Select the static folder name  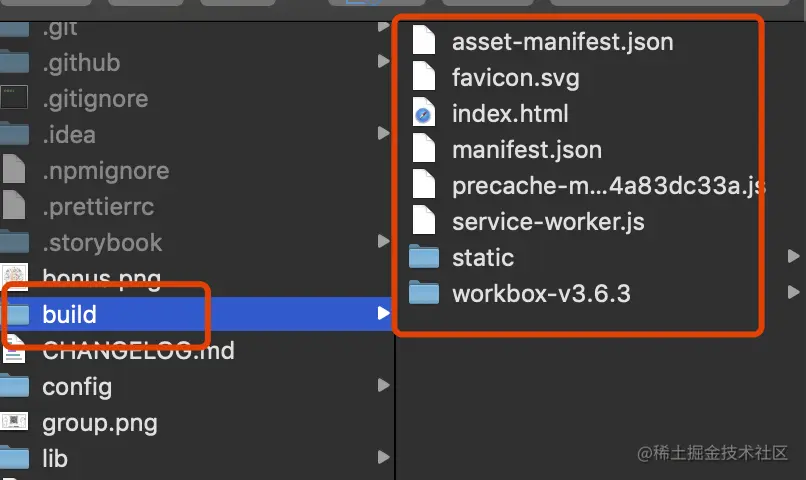click(483, 257)
